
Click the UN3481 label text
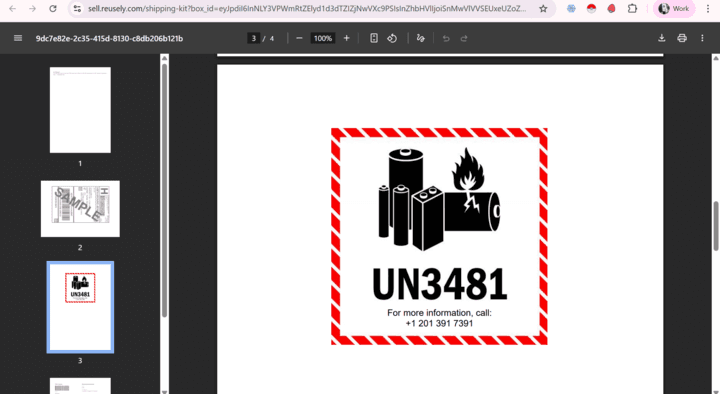439,284
